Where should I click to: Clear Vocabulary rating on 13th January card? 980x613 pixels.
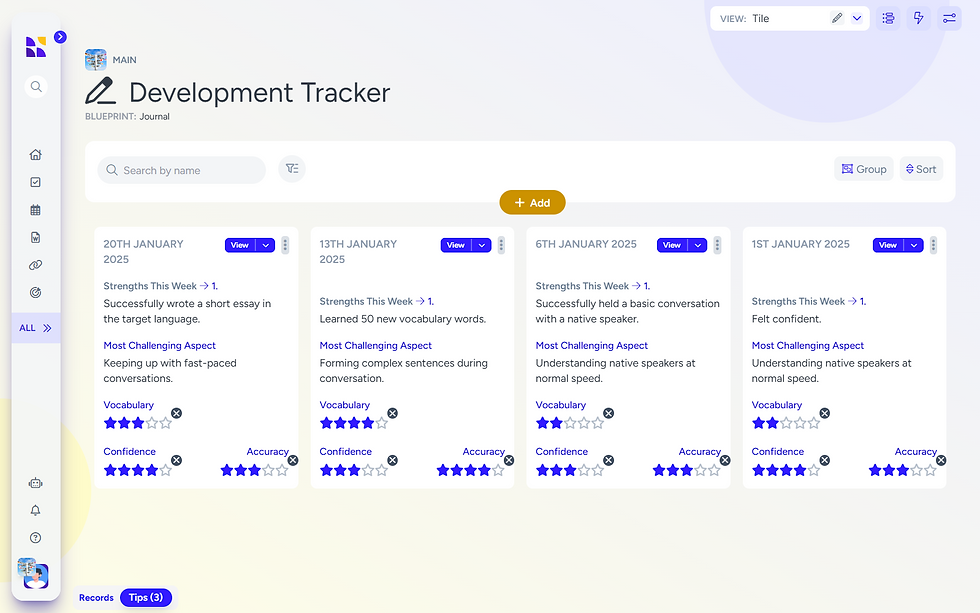pos(392,413)
